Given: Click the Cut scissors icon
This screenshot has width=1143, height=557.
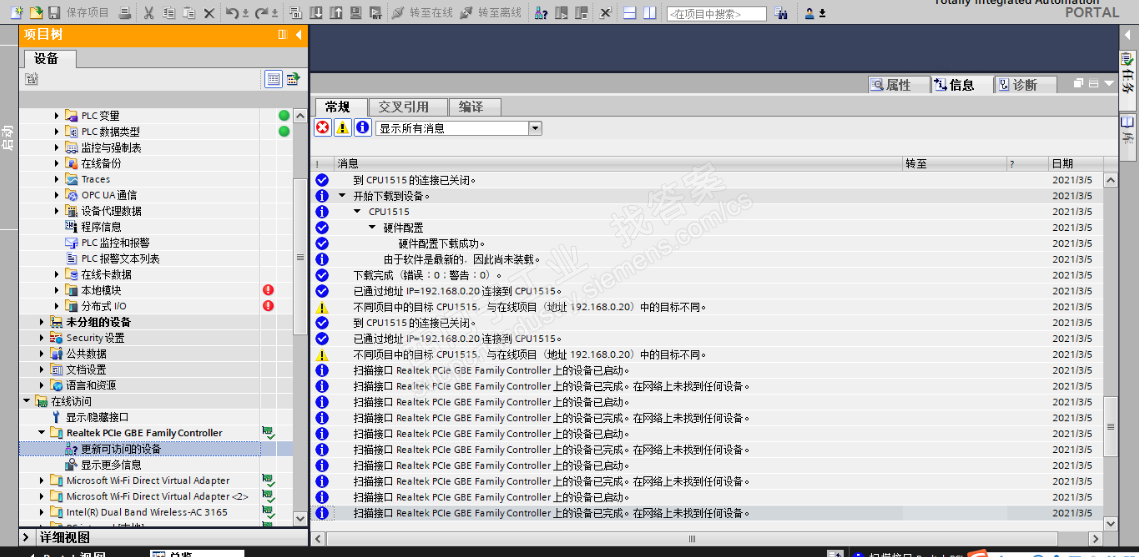Looking at the screenshot, I should 148,12.
